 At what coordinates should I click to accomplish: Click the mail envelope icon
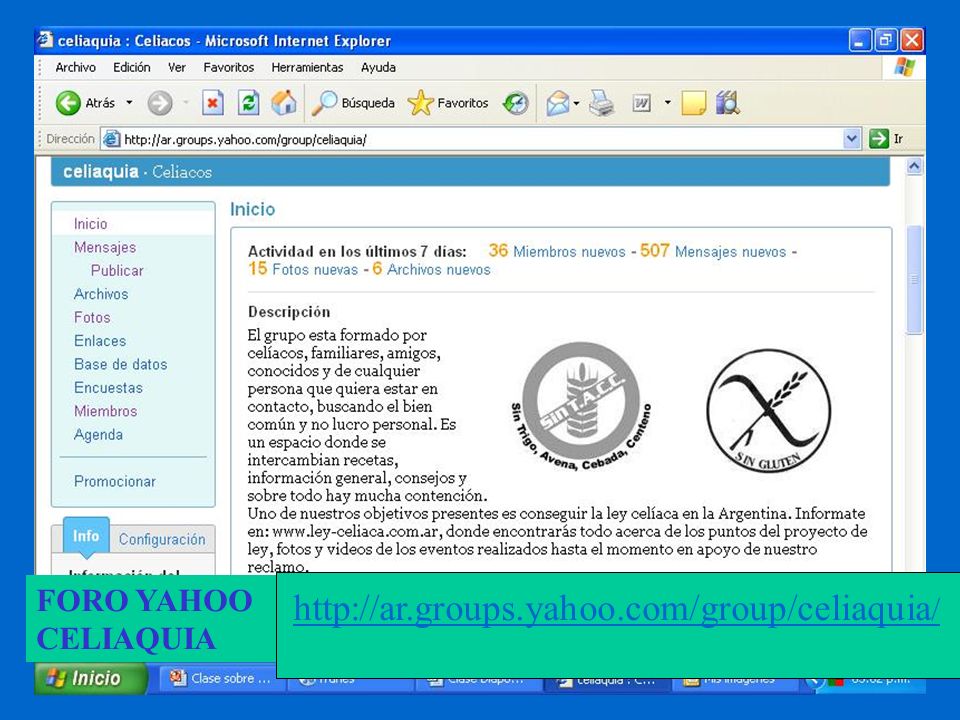click(x=558, y=103)
